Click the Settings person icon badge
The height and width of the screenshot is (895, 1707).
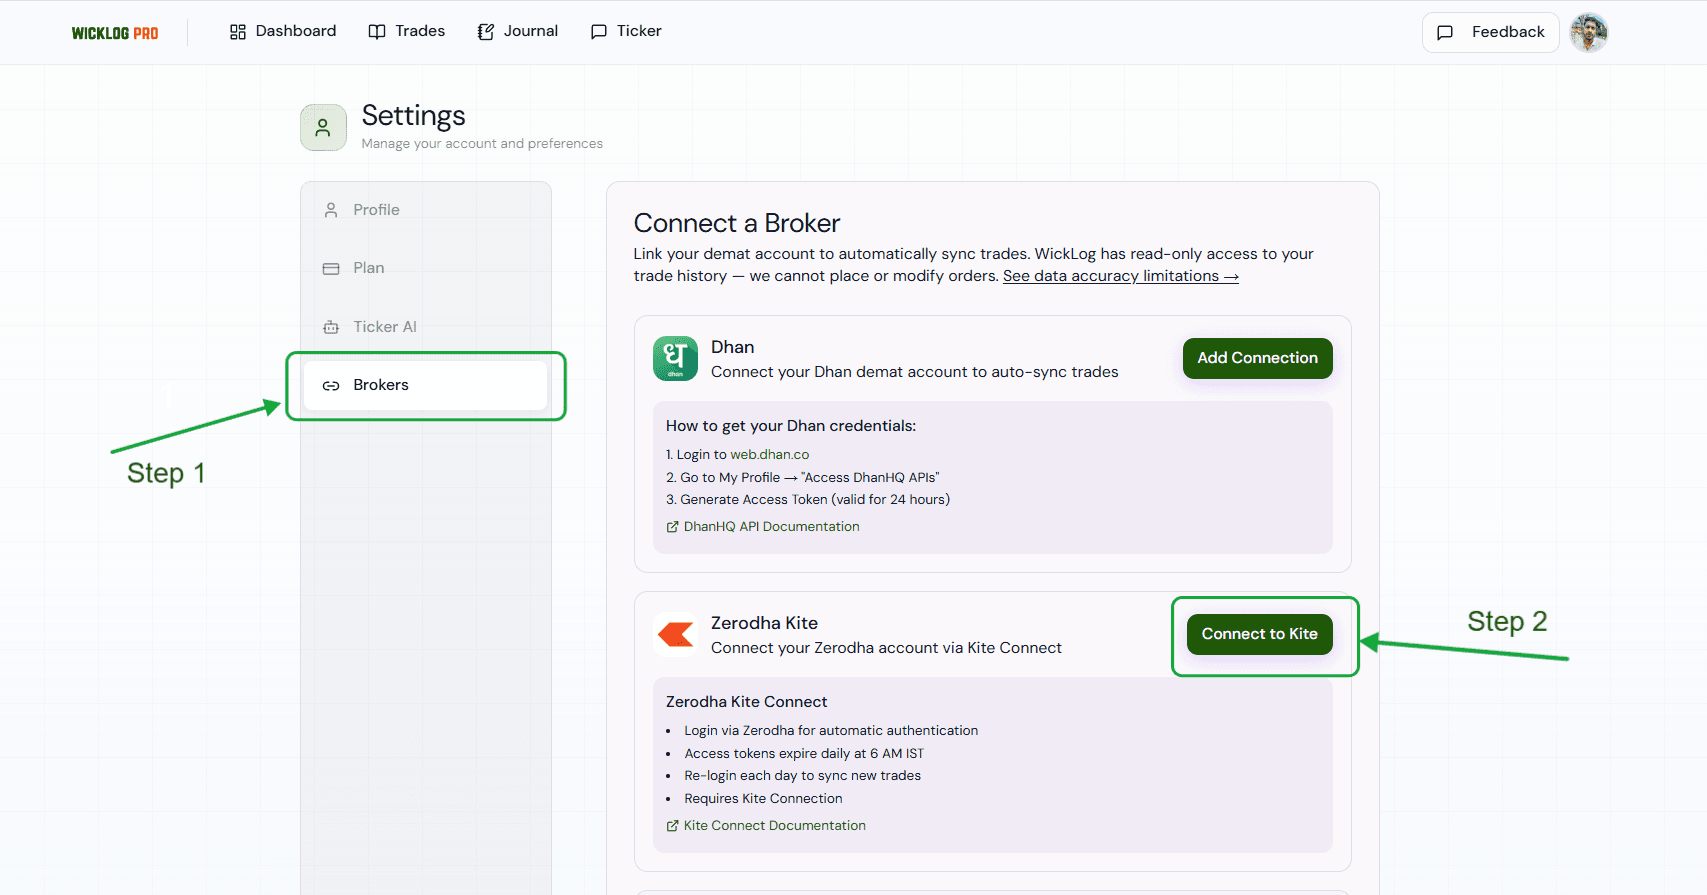coord(323,127)
